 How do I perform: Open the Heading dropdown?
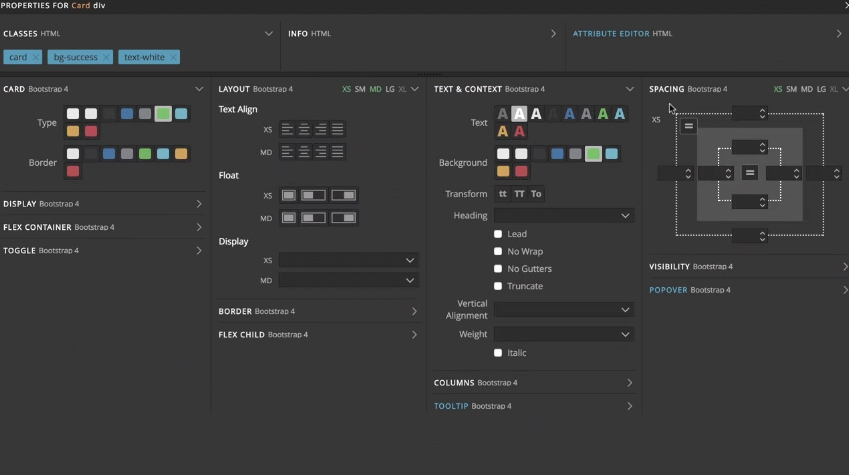click(564, 216)
